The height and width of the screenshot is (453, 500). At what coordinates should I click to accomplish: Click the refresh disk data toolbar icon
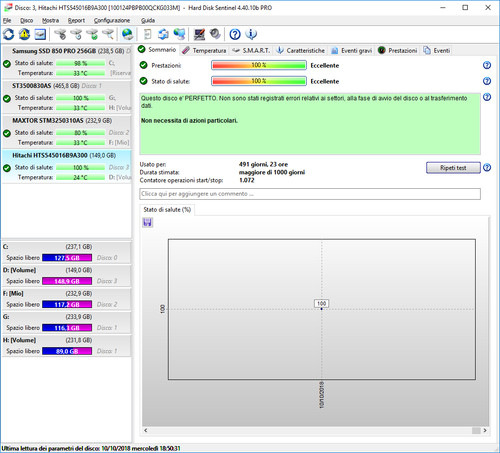click(9, 34)
